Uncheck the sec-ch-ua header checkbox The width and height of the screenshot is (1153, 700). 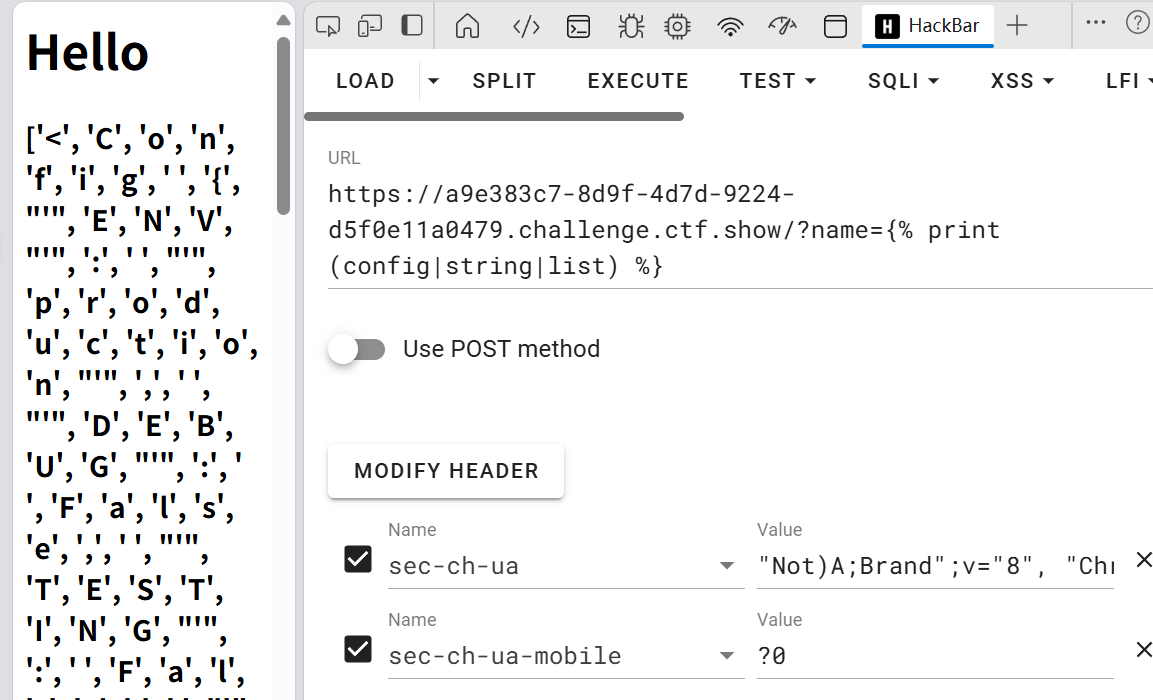[x=358, y=559]
